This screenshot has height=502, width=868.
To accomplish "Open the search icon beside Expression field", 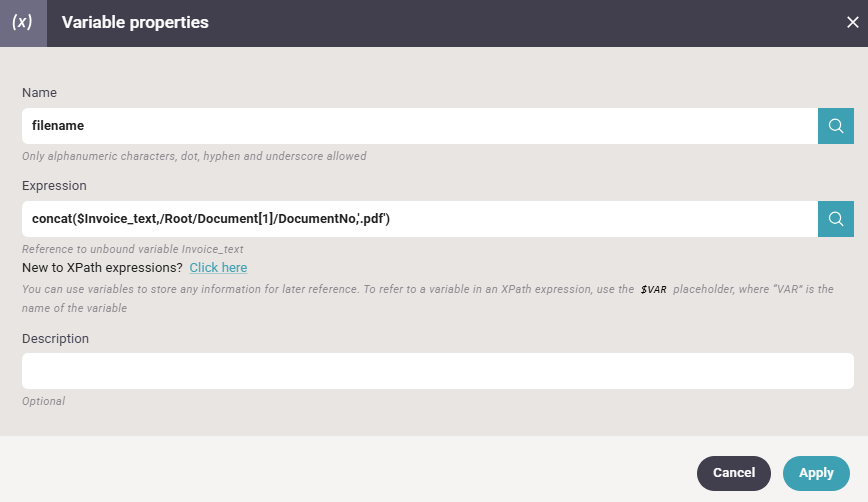I will coord(836,219).
